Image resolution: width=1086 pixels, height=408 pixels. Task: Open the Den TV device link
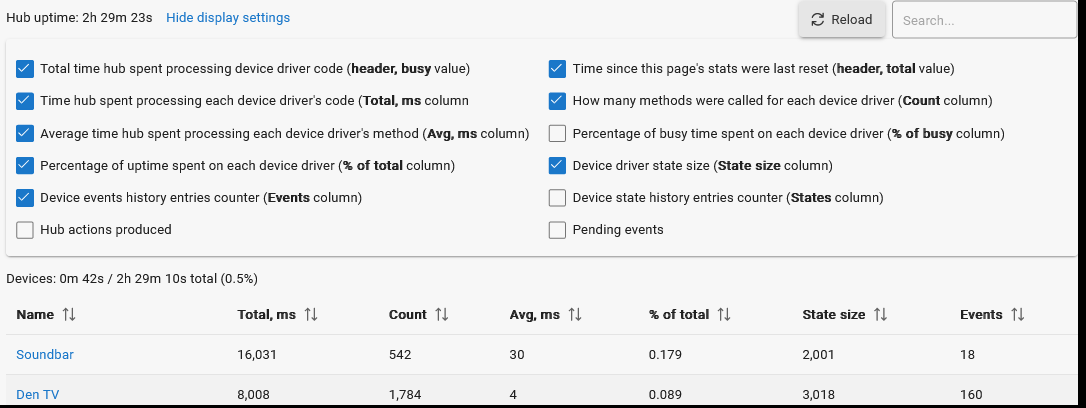[x=38, y=395]
